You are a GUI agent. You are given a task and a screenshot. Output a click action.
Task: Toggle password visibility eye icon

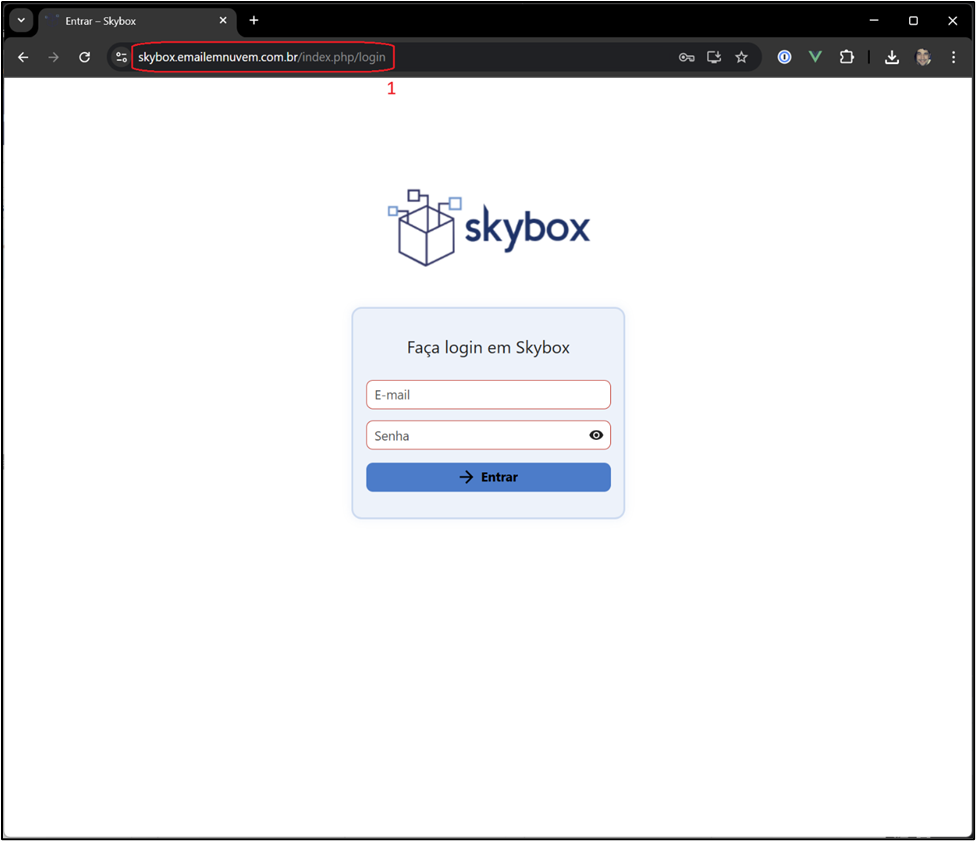[x=596, y=435]
